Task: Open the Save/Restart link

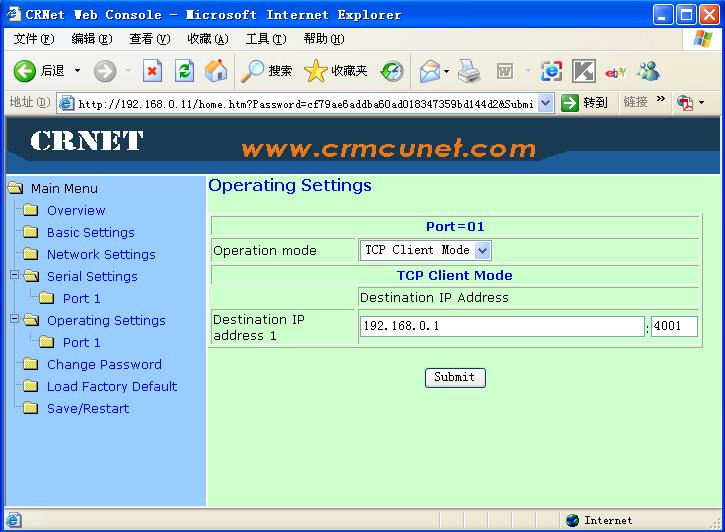Action: tap(88, 408)
